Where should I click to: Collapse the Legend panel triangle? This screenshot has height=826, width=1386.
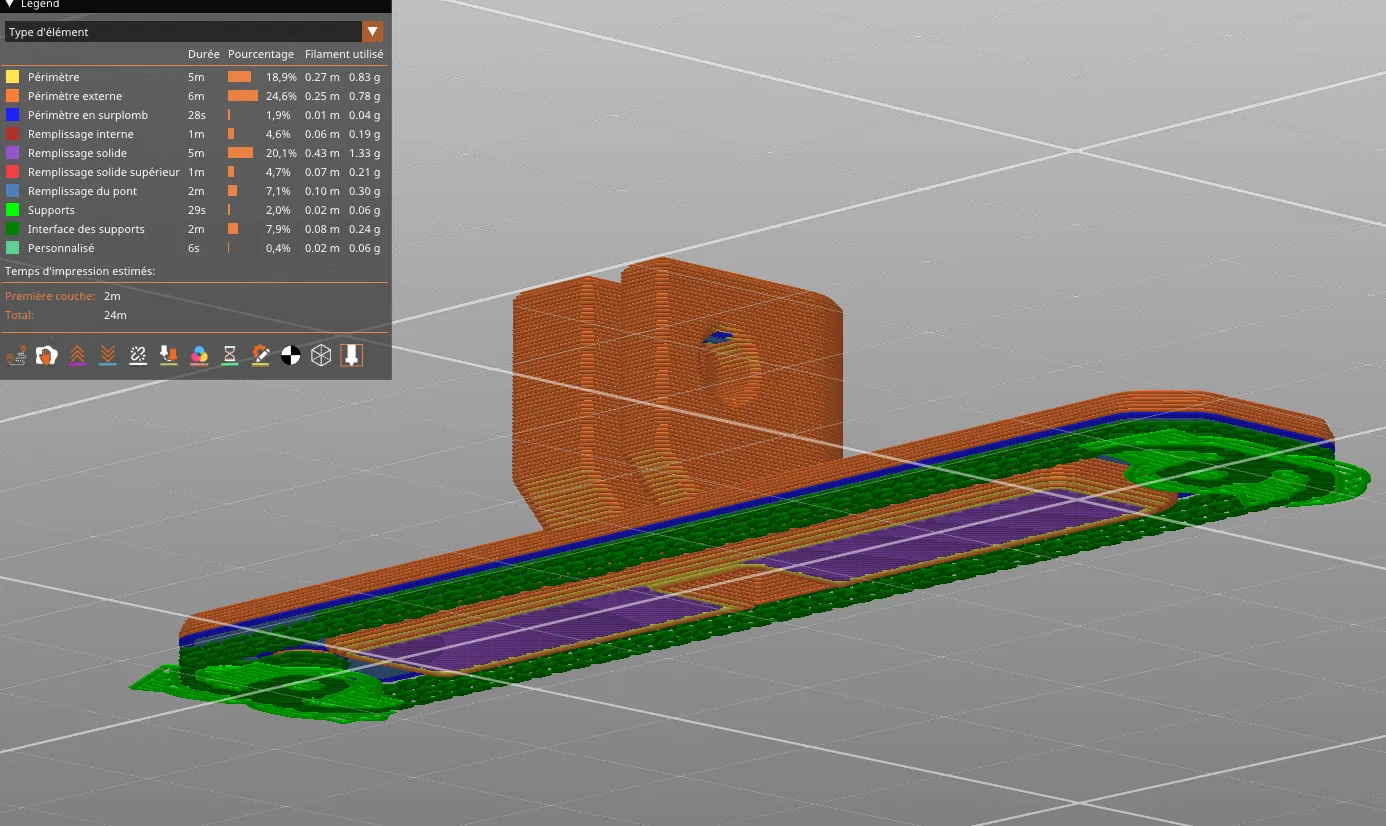9,4
